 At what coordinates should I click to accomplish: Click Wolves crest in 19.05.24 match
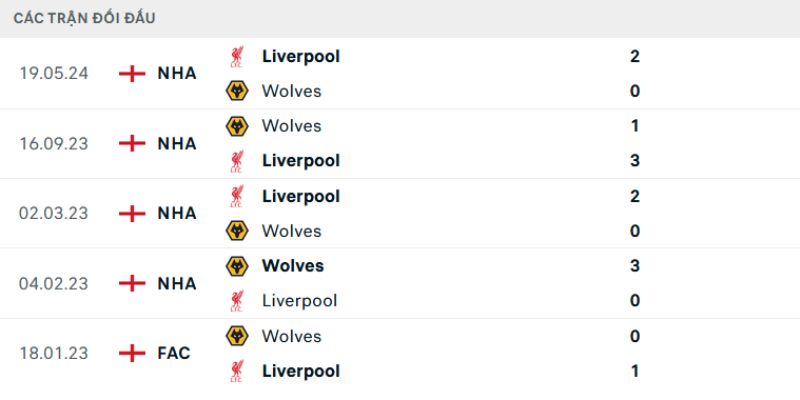coord(237,91)
